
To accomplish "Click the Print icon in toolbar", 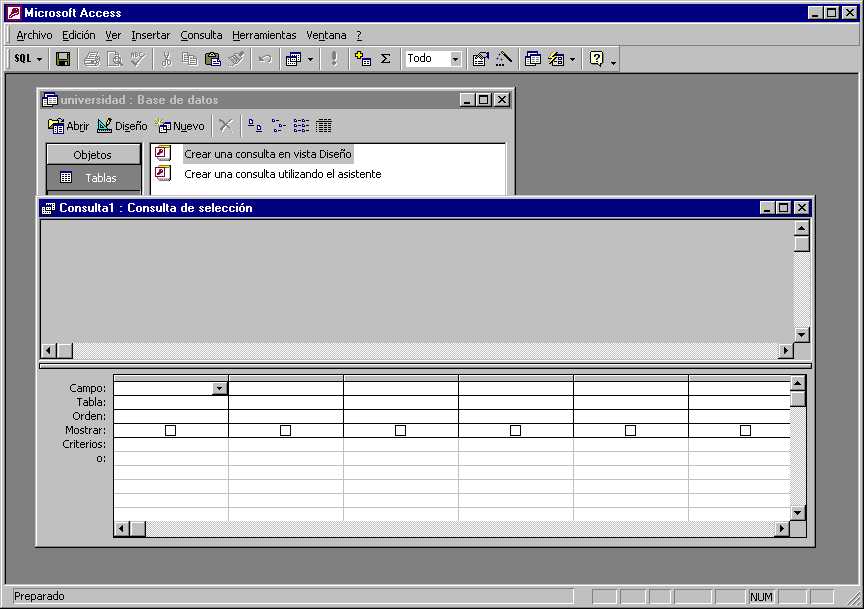I will pyautogui.click(x=92, y=58).
